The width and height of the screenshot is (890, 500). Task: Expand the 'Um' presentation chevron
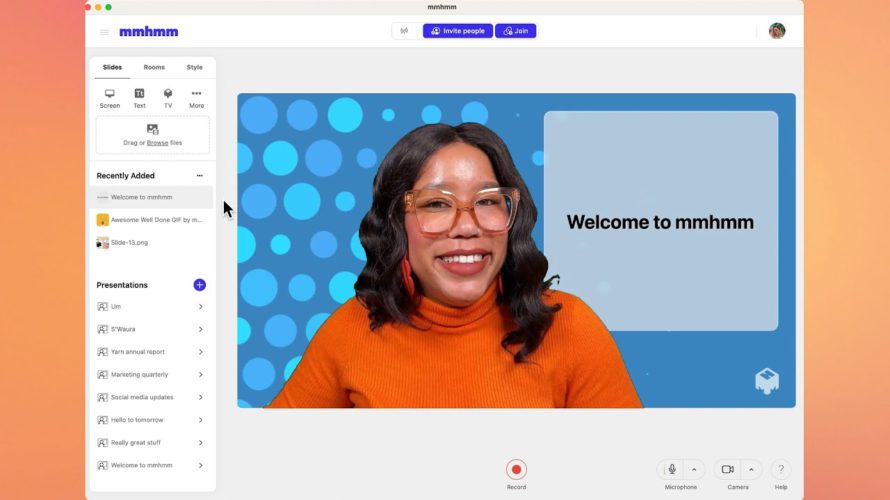(200, 306)
